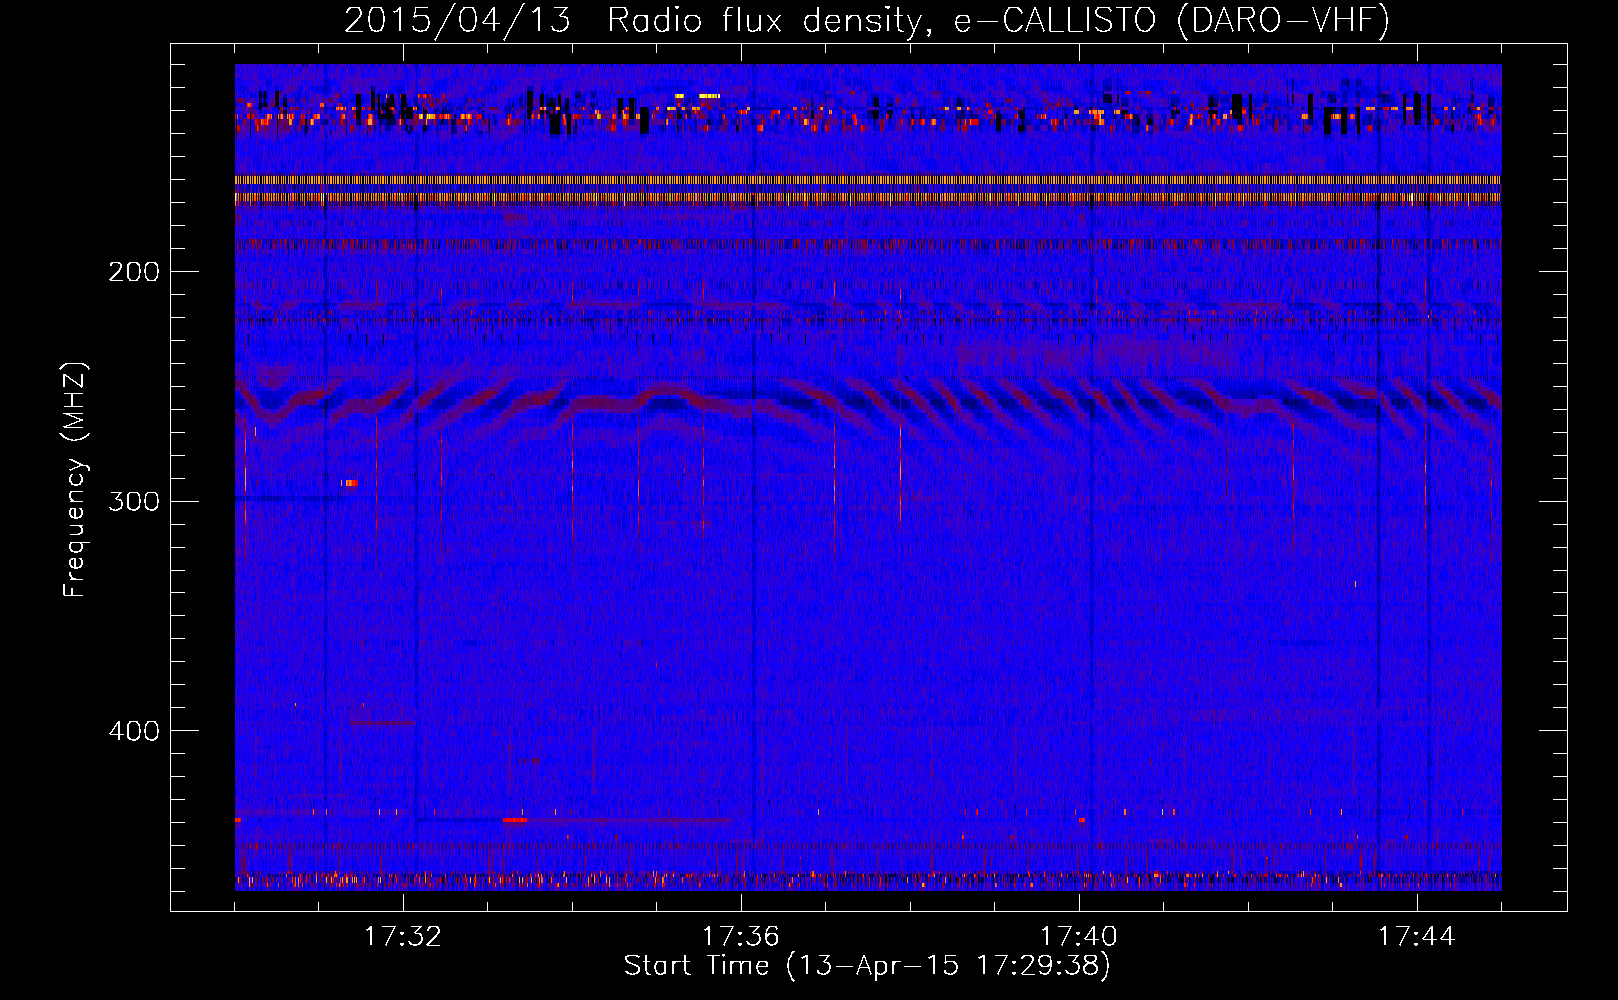
Task: Click the 17:44 time tick label
Action: (1416, 937)
